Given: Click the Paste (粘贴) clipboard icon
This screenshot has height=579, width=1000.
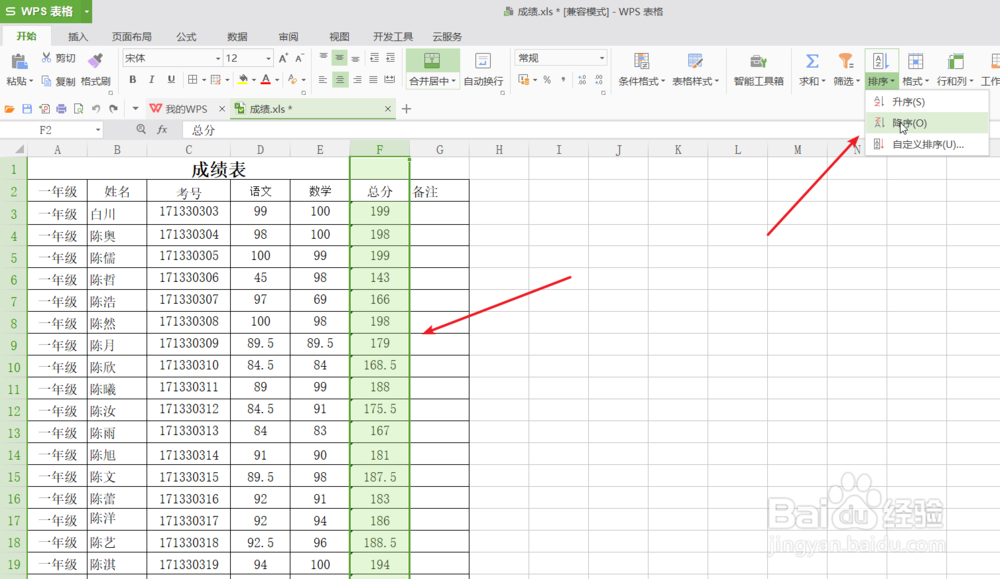Looking at the screenshot, I should pyautogui.click(x=19, y=62).
